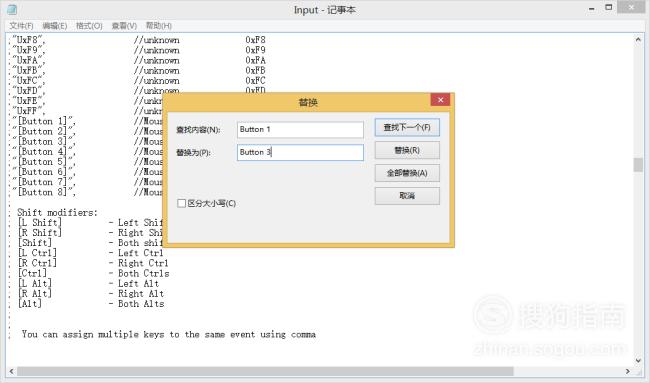The width and height of the screenshot is (650, 383).
Task: Click the "UxF9" text entry
Action: [x=28, y=50]
